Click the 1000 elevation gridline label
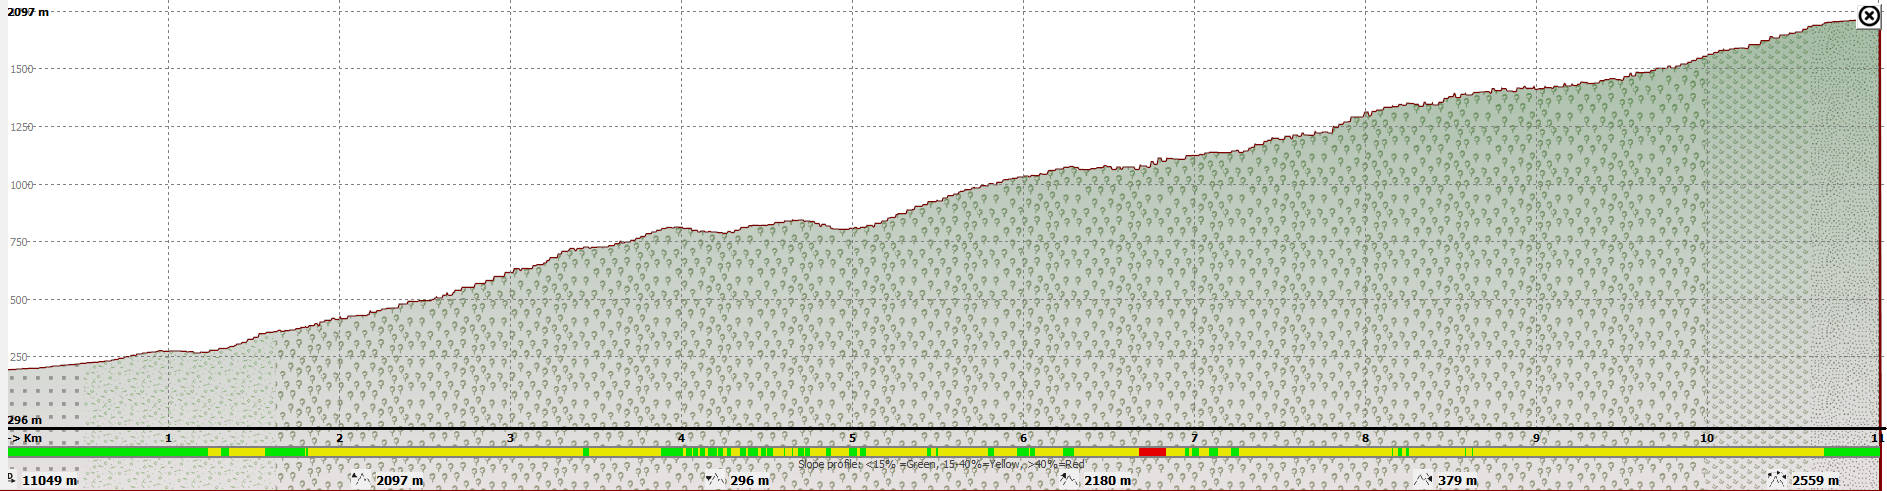The image size is (1887, 491). pyautogui.click(x=22, y=185)
